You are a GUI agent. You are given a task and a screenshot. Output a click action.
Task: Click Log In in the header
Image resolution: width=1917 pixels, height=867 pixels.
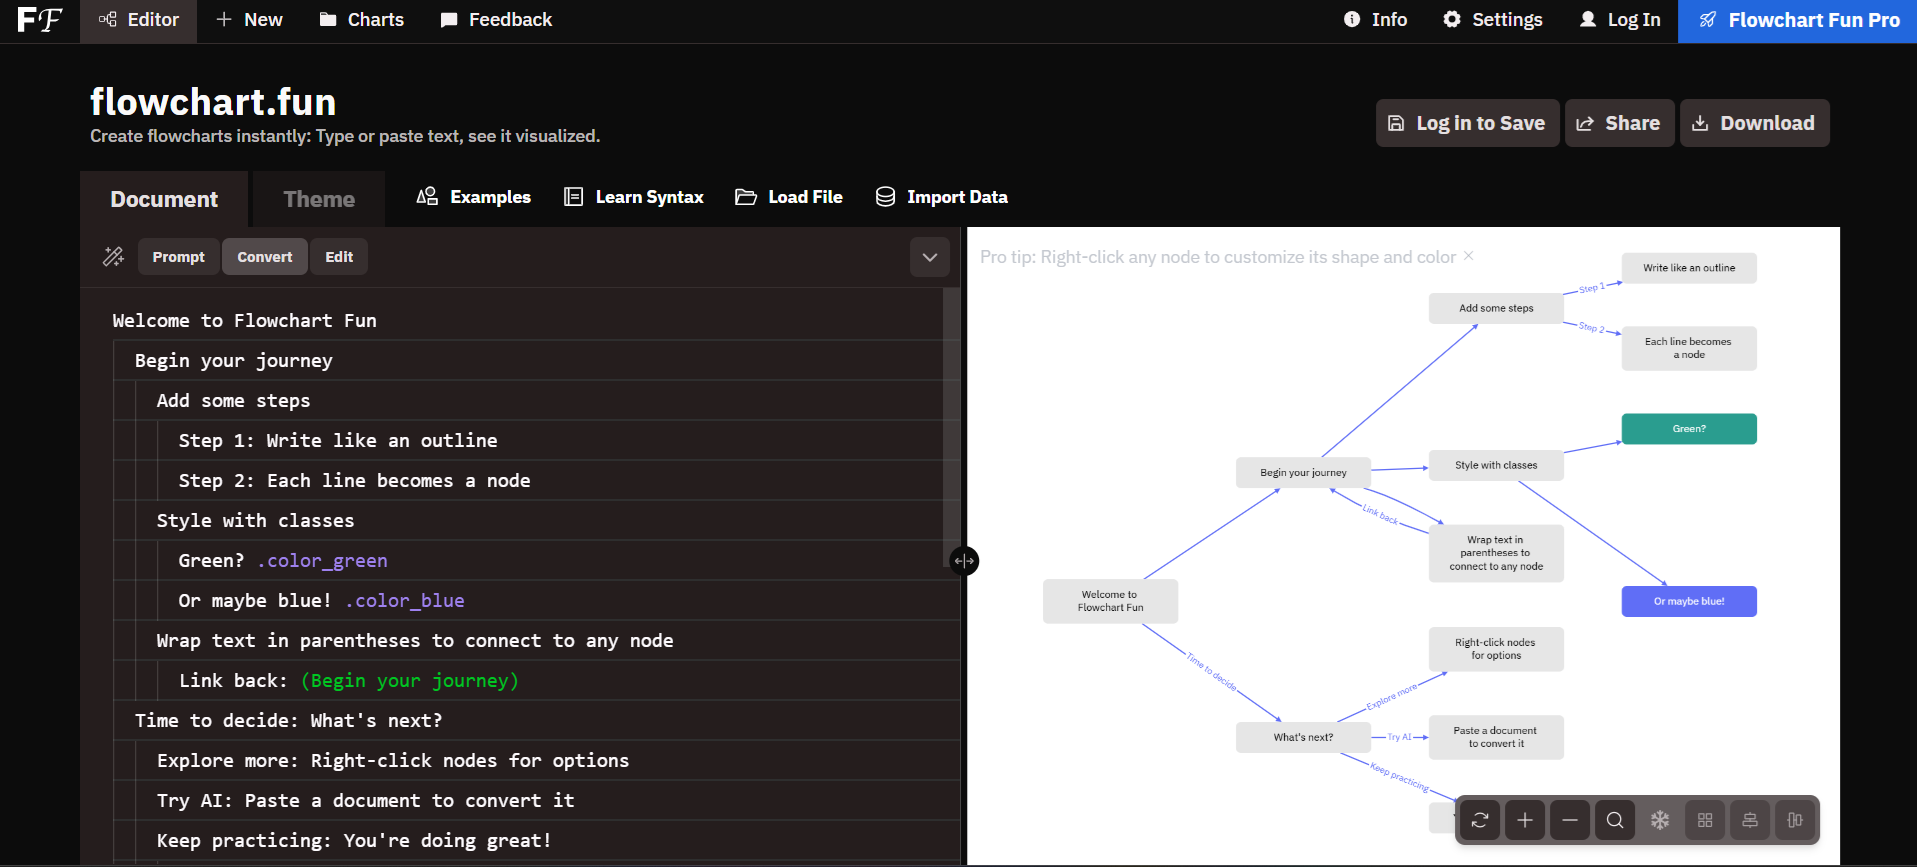click(x=1620, y=20)
